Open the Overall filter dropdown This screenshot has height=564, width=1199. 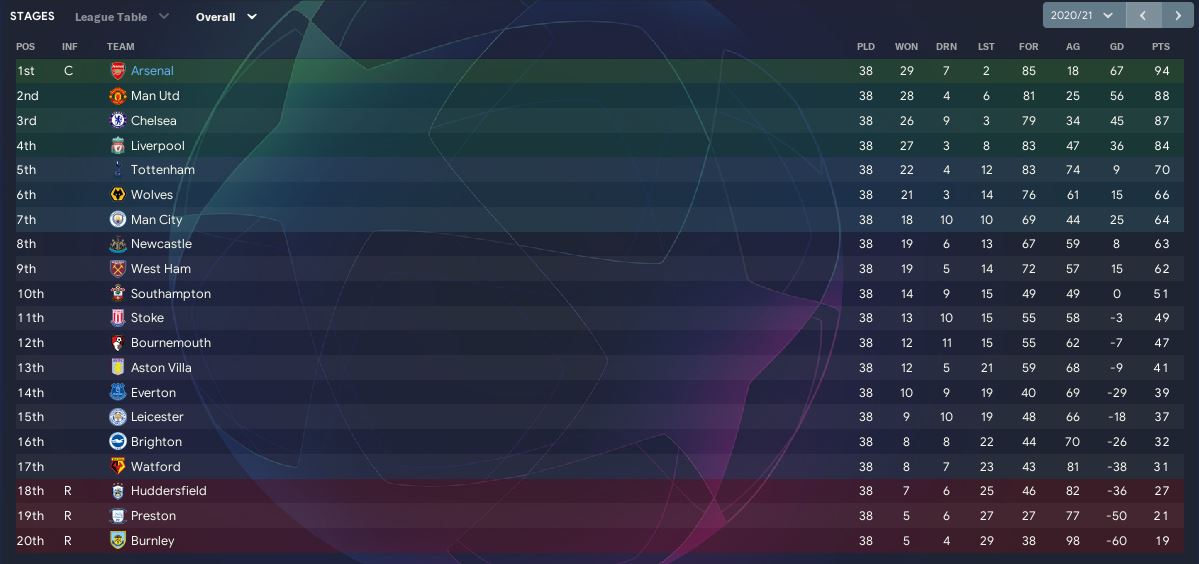226,17
